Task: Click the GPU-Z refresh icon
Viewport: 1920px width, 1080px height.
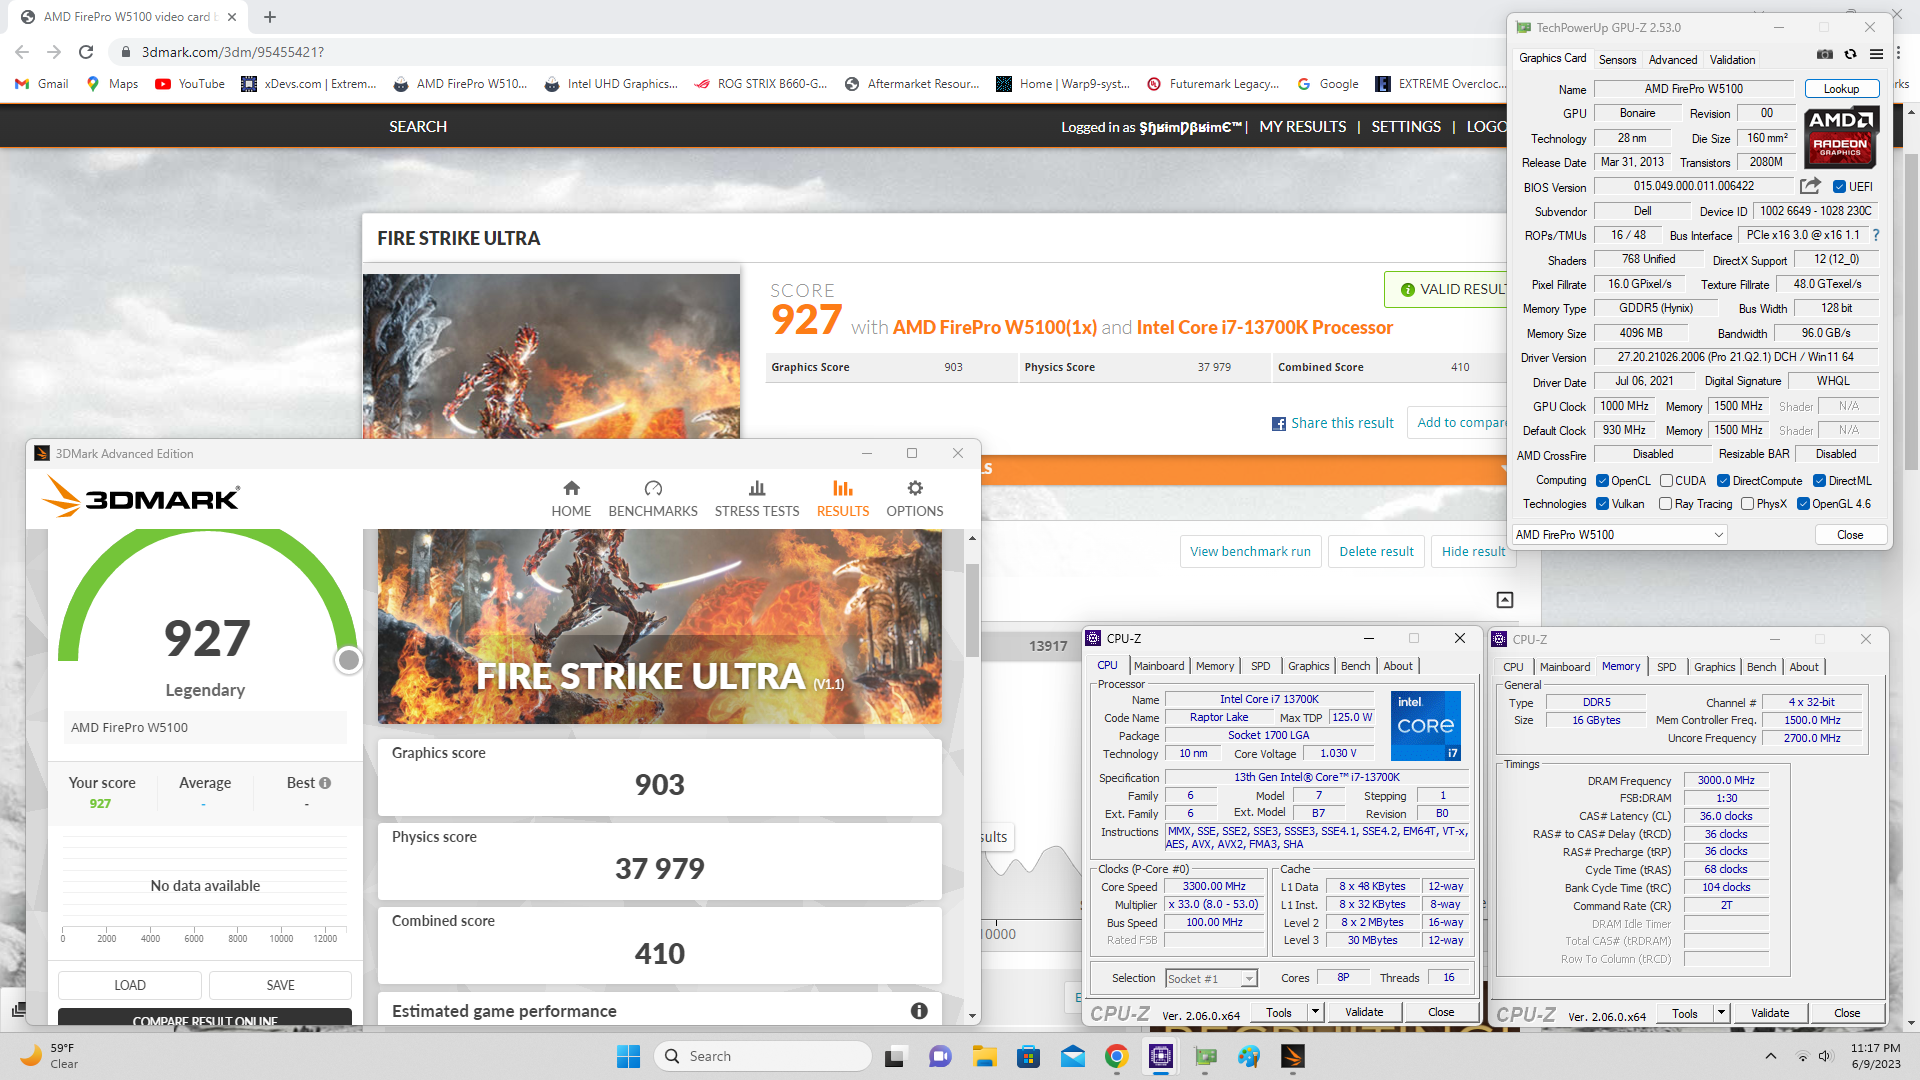Action: click(1851, 54)
